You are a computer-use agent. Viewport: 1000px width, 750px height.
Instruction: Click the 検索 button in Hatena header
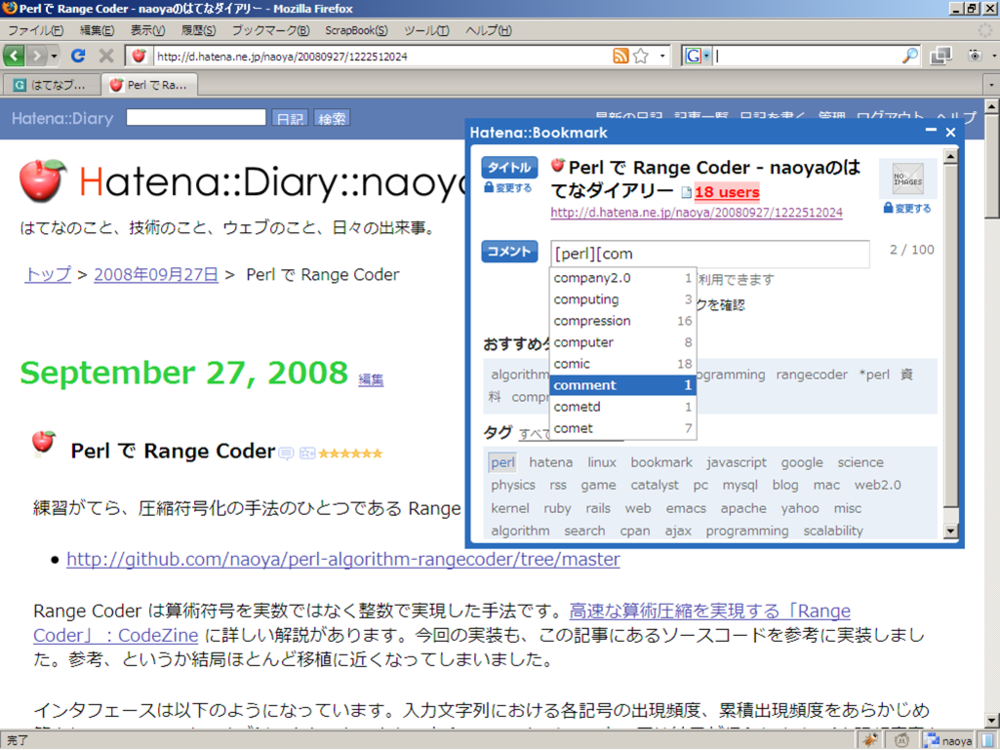click(332, 118)
